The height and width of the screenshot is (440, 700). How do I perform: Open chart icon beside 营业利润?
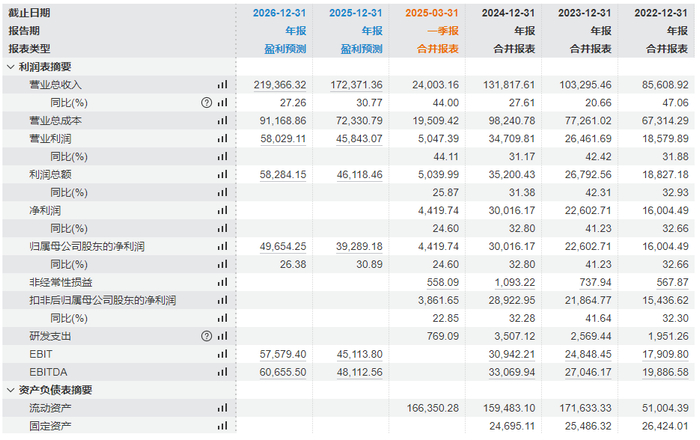click(x=222, y=139)
